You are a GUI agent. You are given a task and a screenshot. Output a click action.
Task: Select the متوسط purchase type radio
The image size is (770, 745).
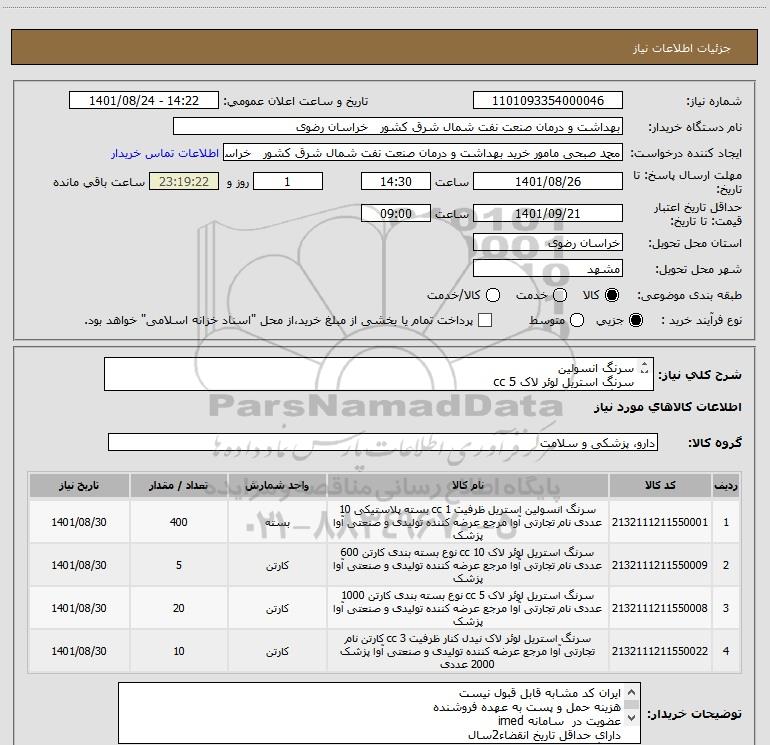click(577, 320)
